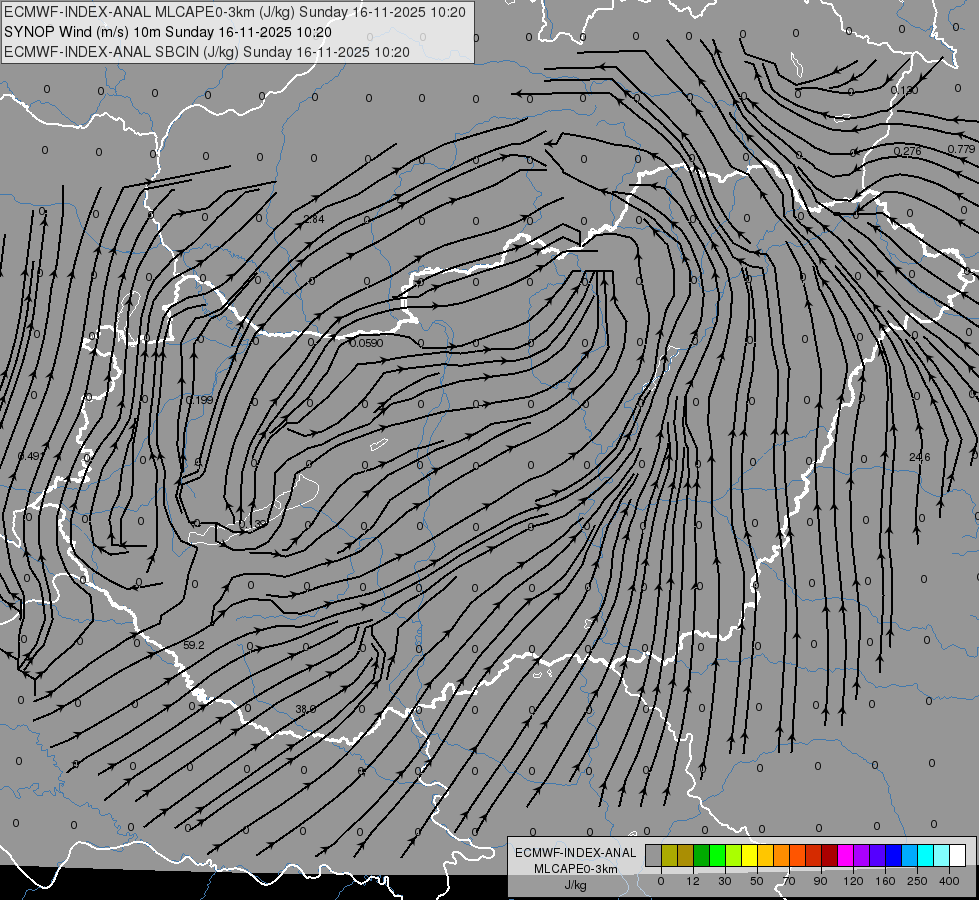Select the gray legend swatch
The height and width of the screenshot is (900, 979).
pos(654,856)
